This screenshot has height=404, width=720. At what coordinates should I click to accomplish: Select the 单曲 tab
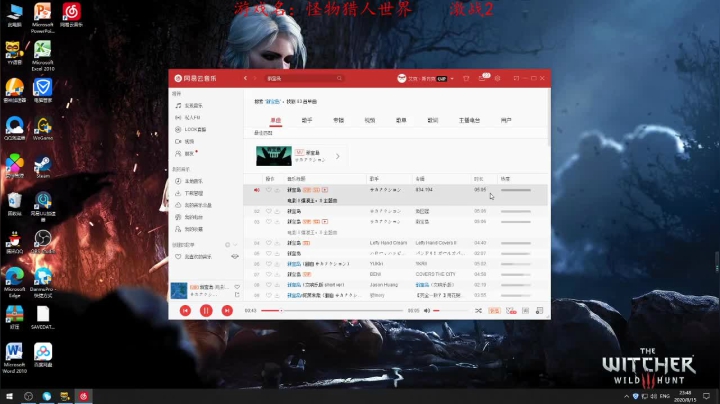pos(276,120)
